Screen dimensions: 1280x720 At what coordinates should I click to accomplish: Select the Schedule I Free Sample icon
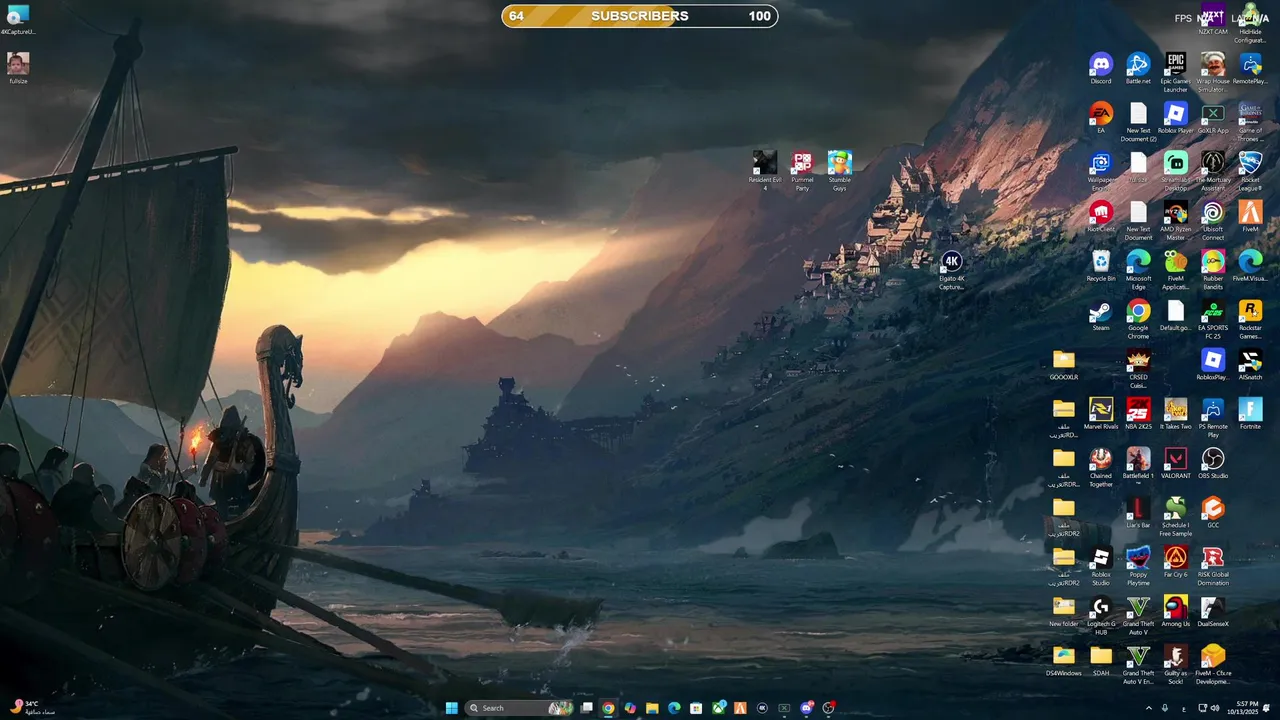click(x=1175, y=517)
